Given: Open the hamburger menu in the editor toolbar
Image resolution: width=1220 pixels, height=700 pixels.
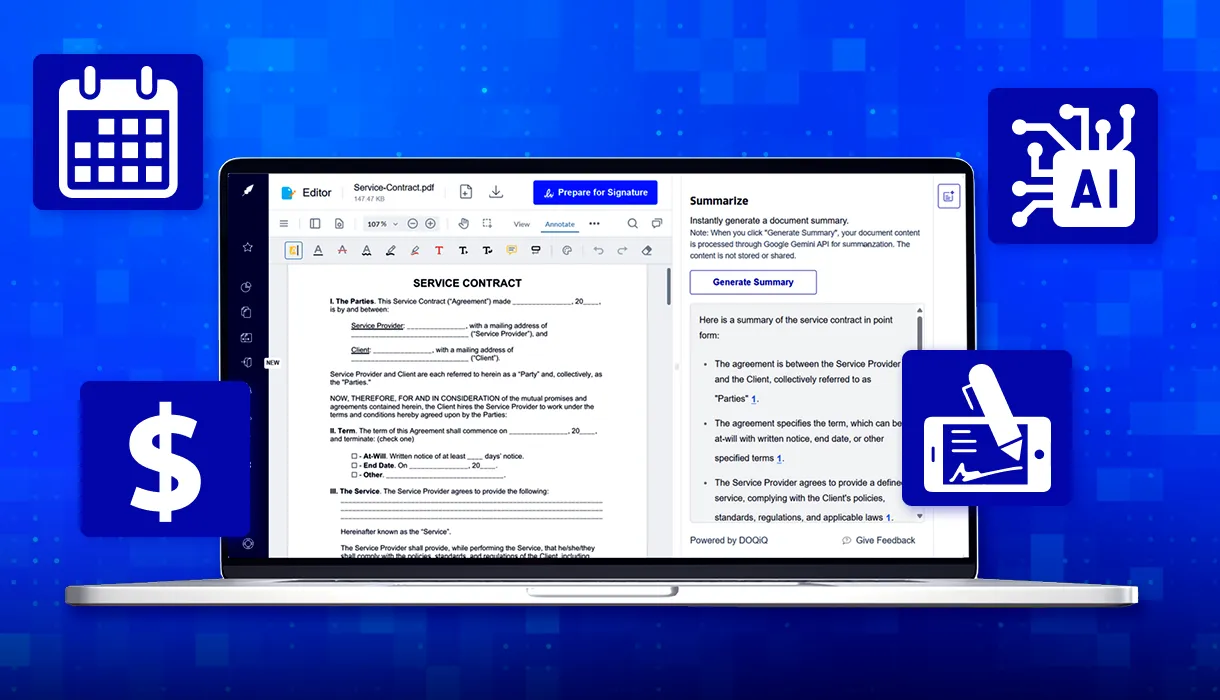Looking at the screenshot, I should pyautogui.click(x=284, y=224).
